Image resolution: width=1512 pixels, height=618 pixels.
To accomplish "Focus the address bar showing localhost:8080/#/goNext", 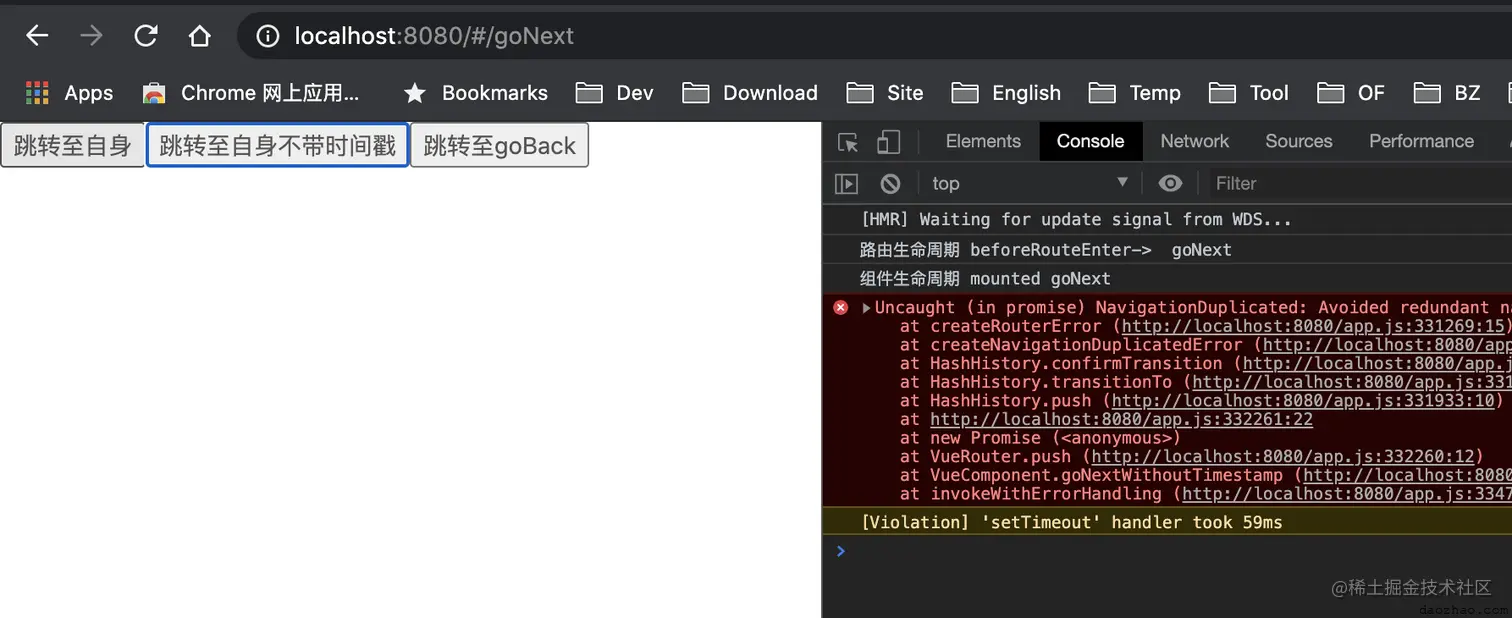I will 875,36.
